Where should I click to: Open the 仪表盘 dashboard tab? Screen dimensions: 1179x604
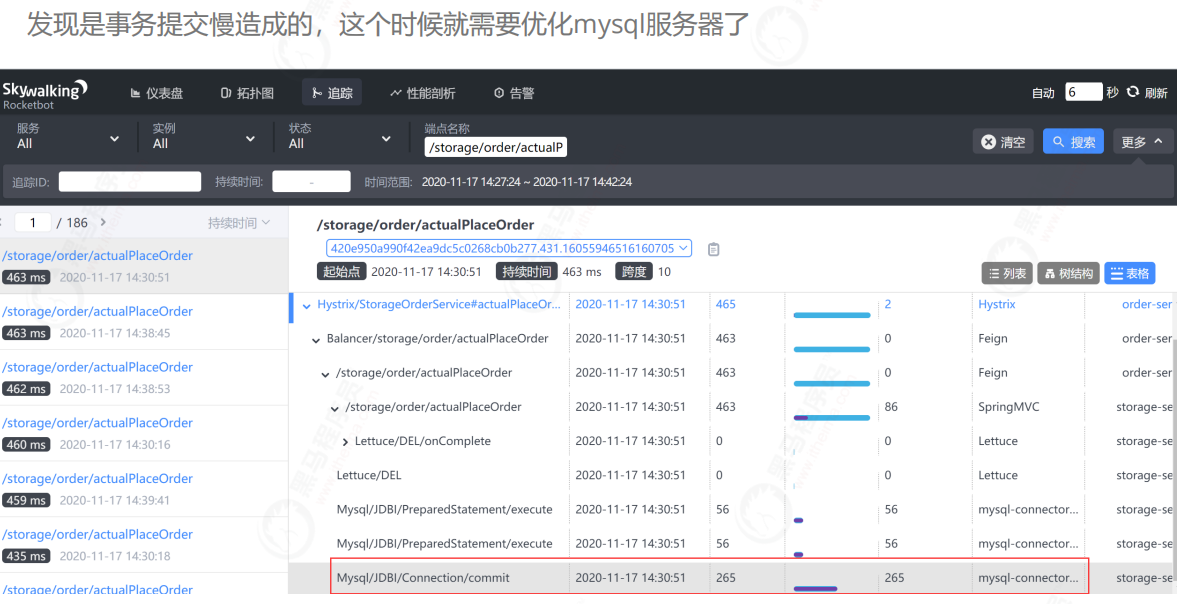pyautogui.click(x=156, y=93)
